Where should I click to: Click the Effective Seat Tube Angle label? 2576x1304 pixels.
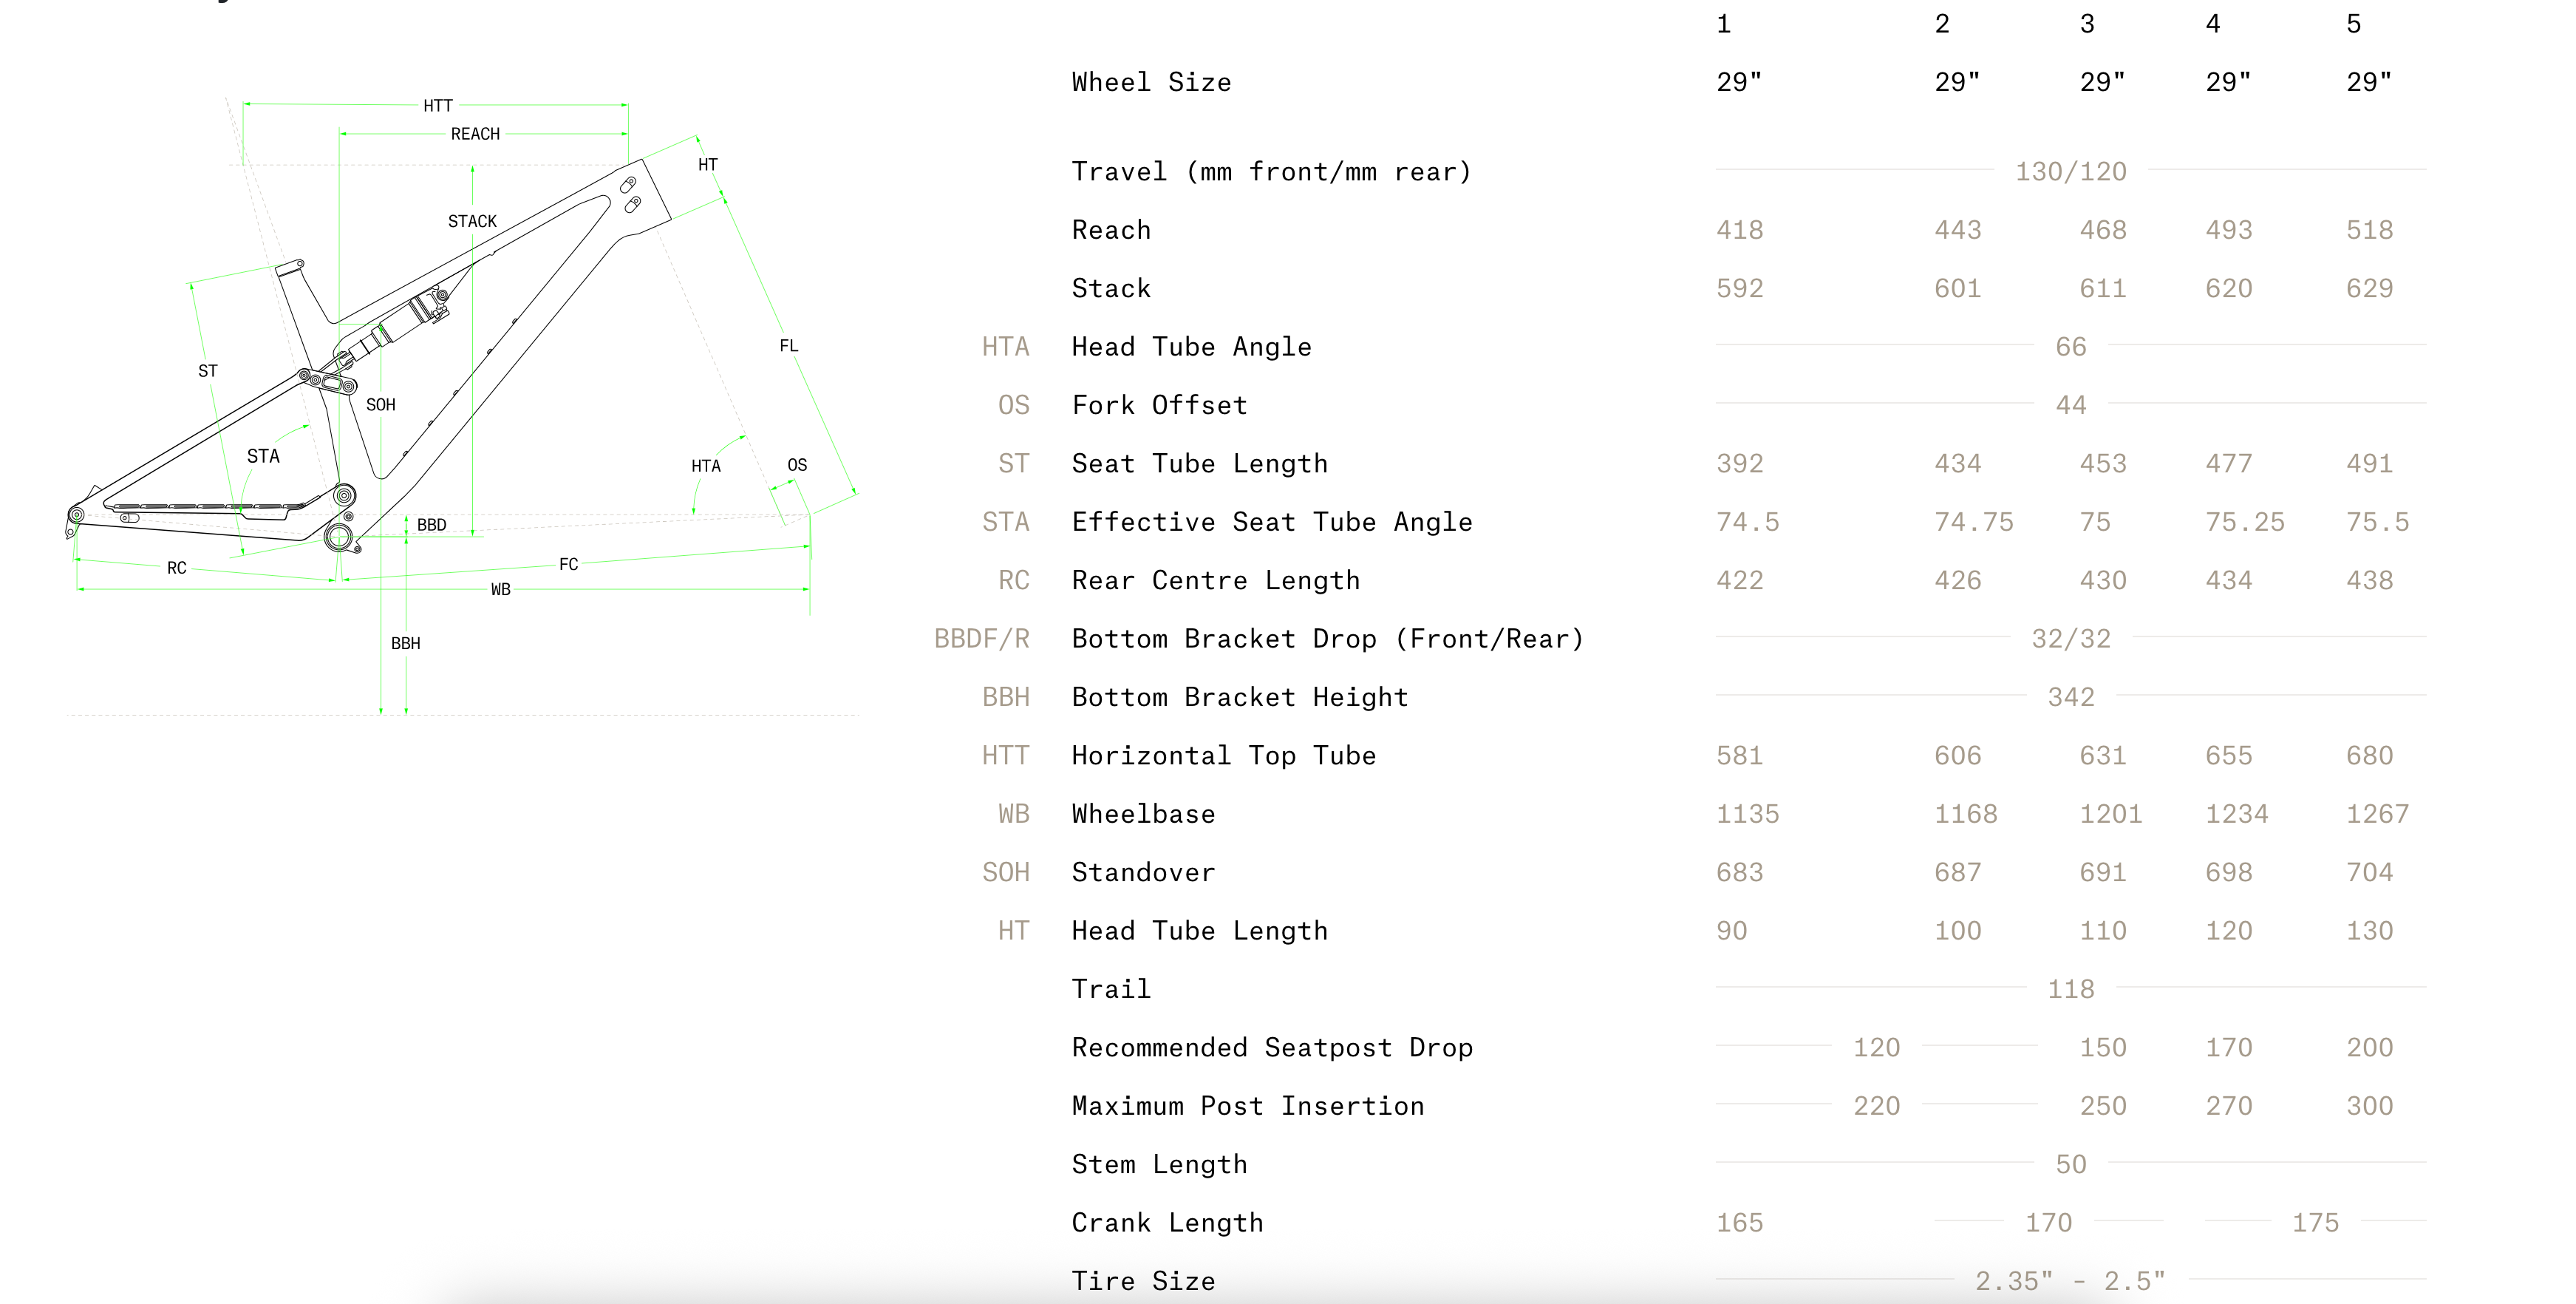(x=1271, y=522)
